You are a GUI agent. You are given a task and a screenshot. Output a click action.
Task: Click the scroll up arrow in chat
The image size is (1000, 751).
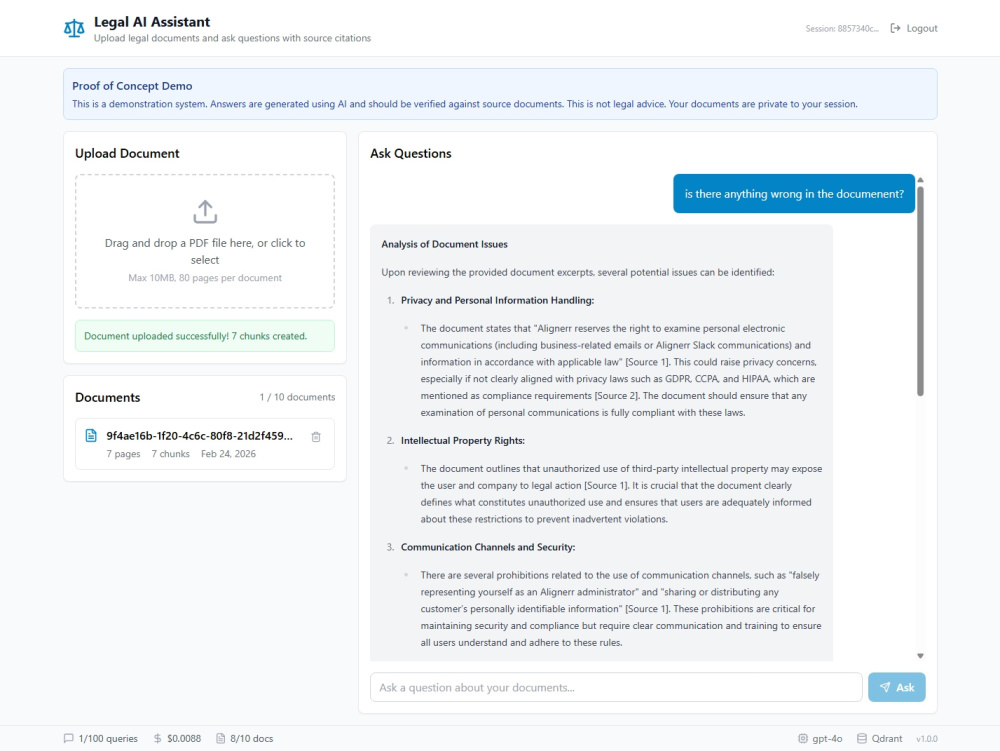click(920, 180)
